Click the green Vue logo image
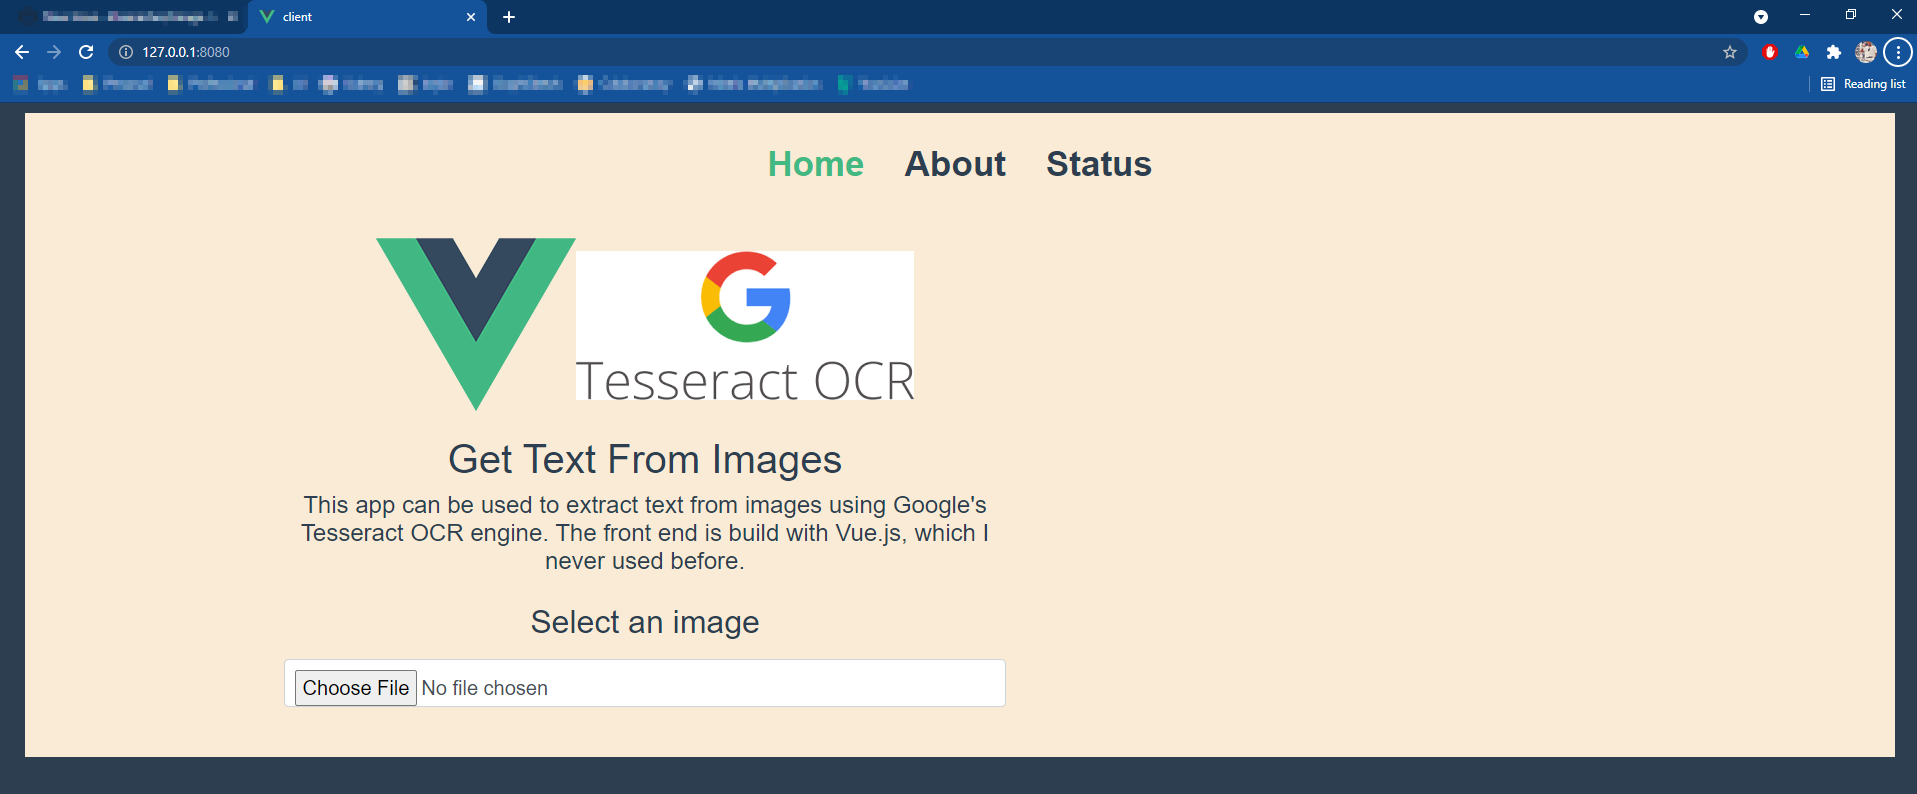This screenshot has height=794, width=1917. tap(475, 324)
